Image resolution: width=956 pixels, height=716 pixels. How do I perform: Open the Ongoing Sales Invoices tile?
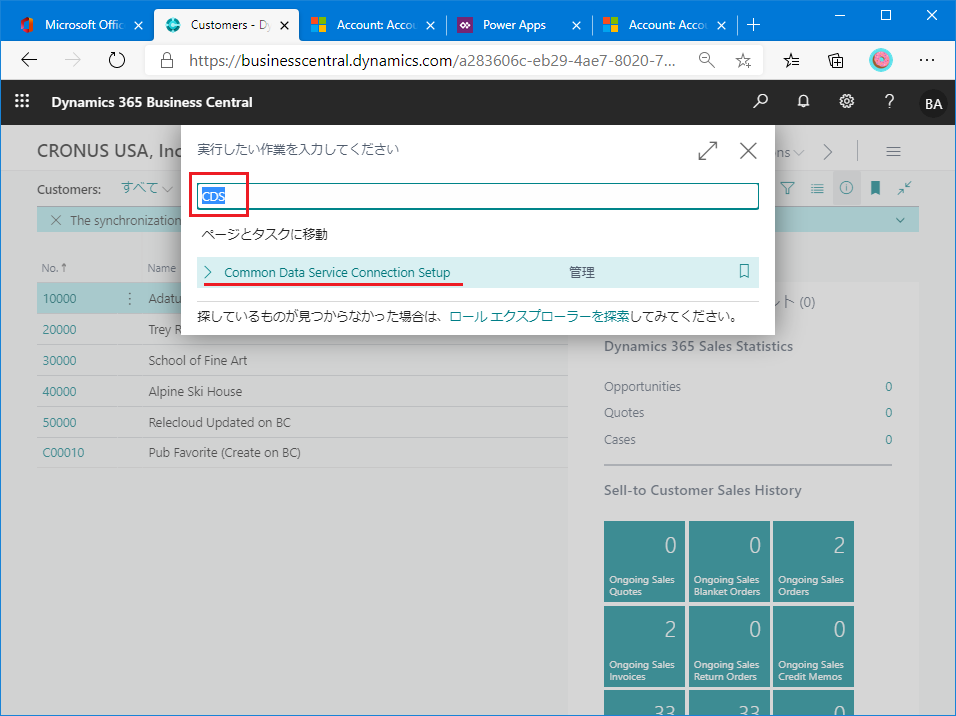pyautogui.click(x=644, y=646)
